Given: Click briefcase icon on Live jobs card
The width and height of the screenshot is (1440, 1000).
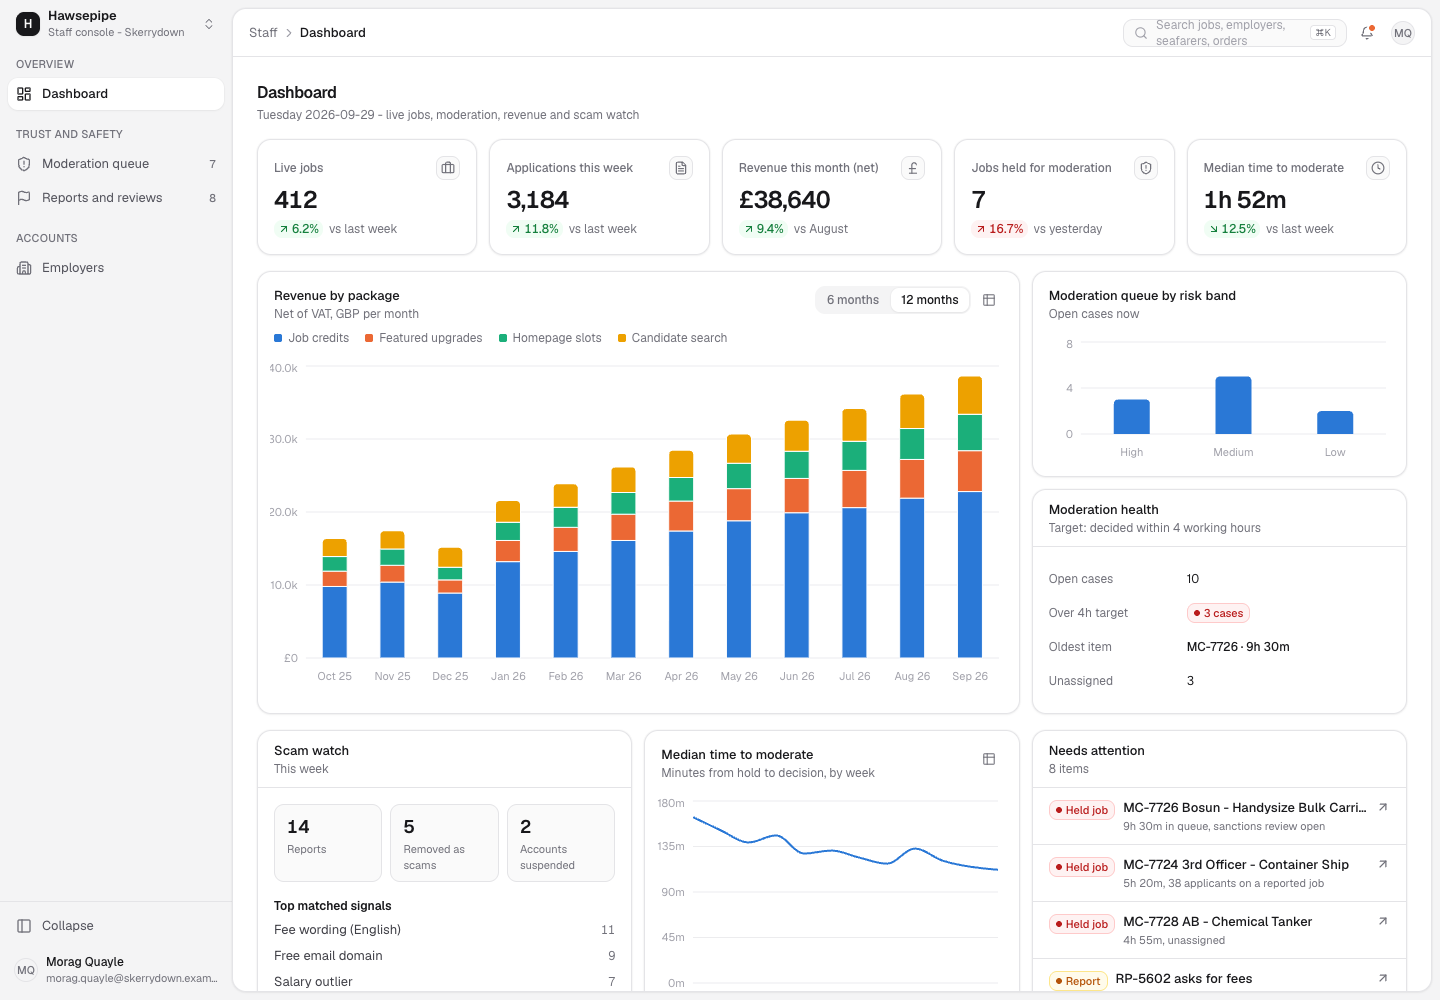Looking at the screenshot, I should coord(448,168).
